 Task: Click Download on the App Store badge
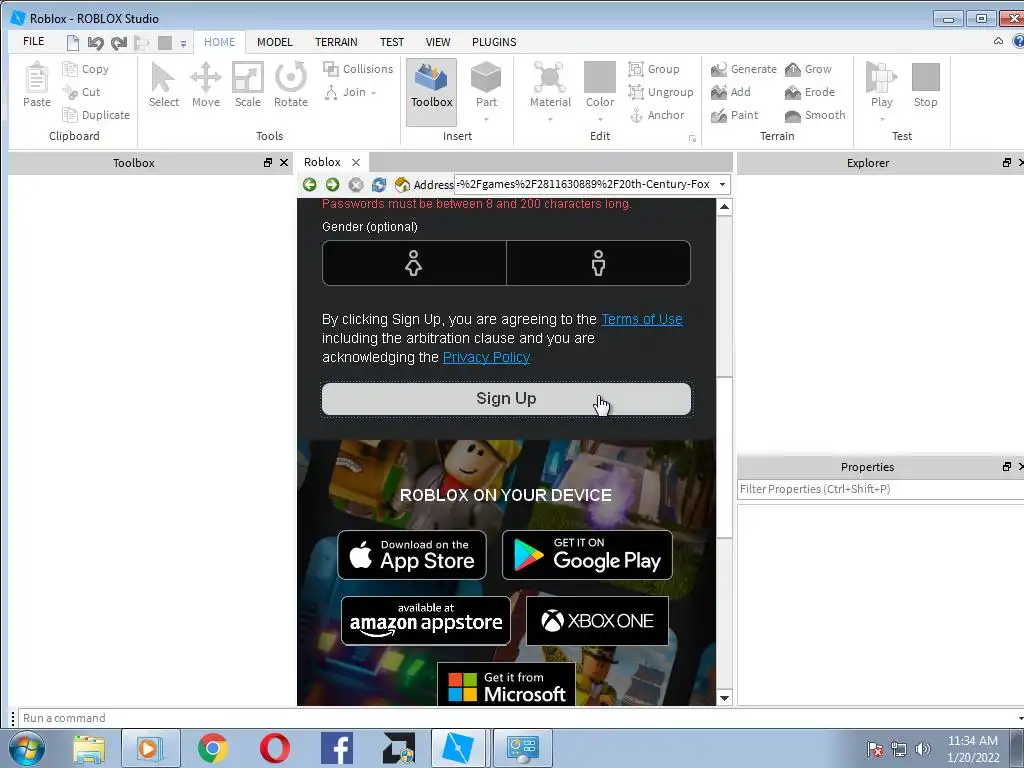412,555
